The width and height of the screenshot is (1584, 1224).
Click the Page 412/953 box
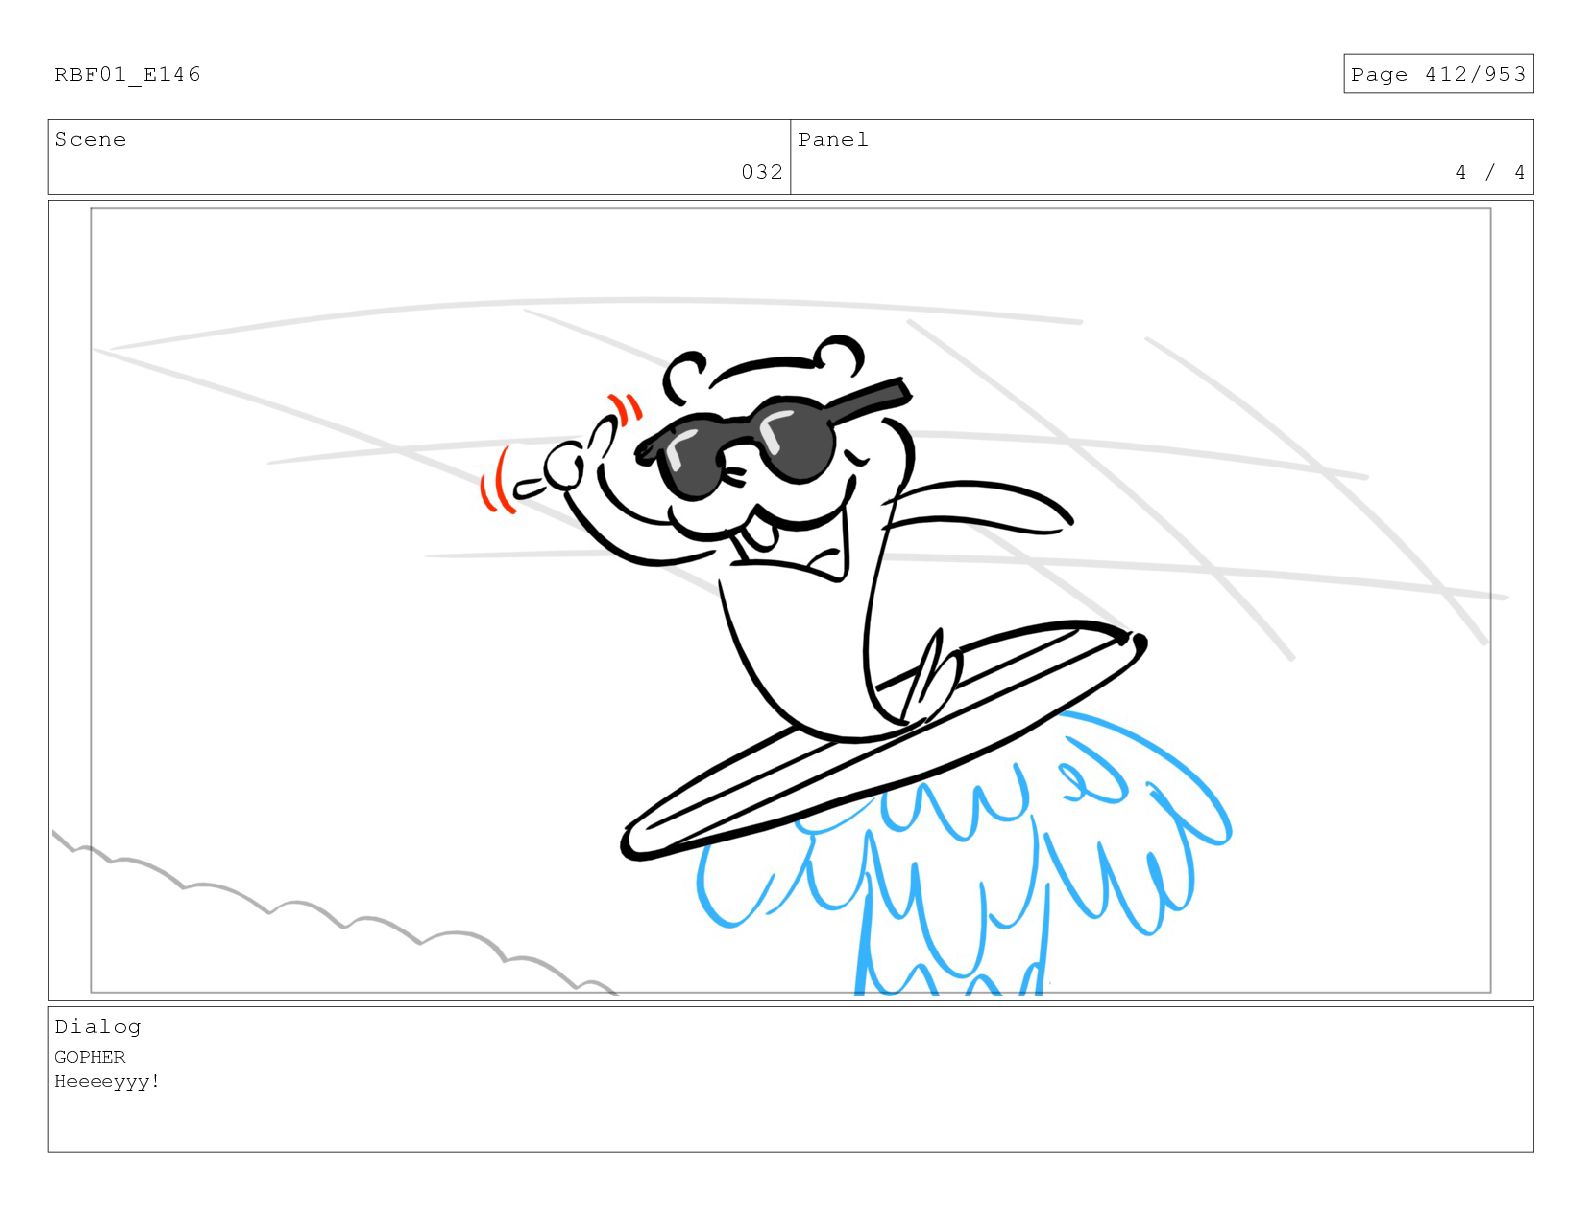pyautogui.click(x=1438, y=74)
